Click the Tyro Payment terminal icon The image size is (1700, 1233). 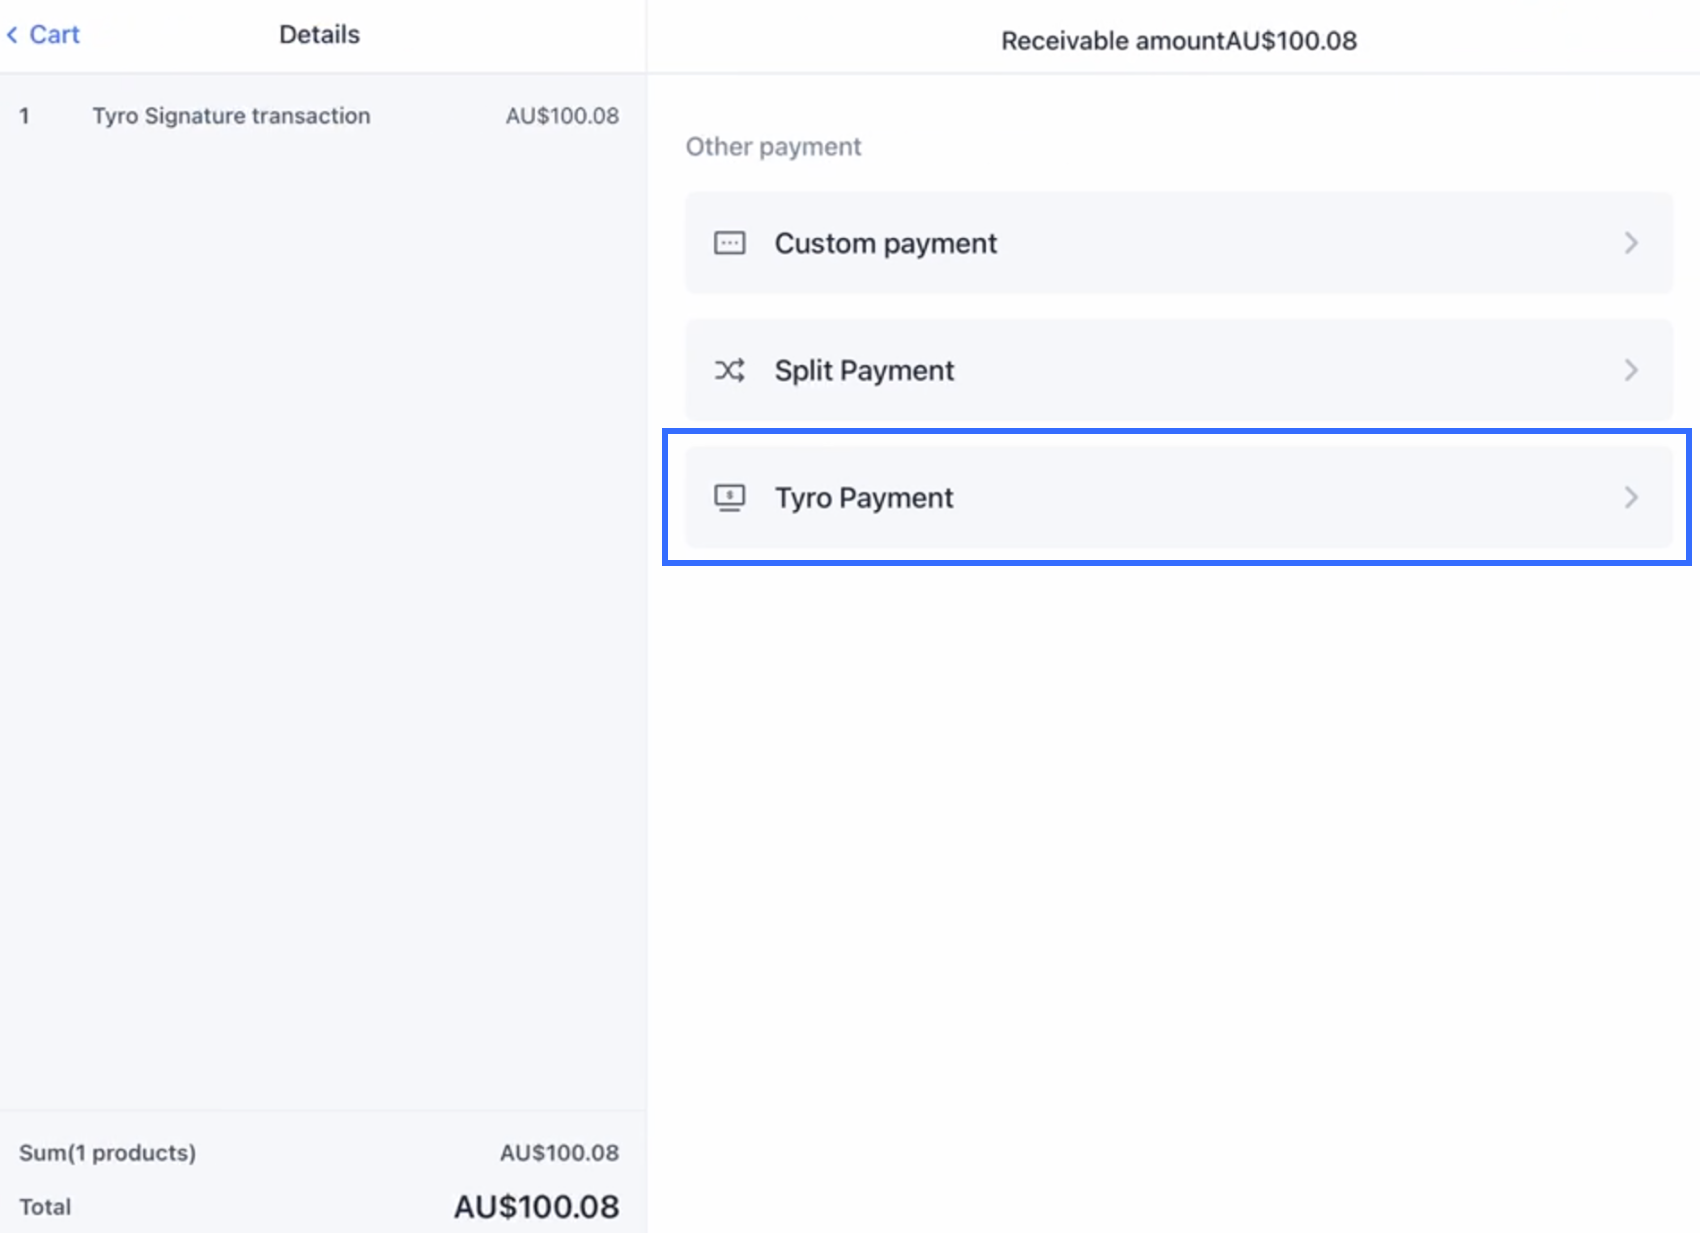click(x=729, y=497)
